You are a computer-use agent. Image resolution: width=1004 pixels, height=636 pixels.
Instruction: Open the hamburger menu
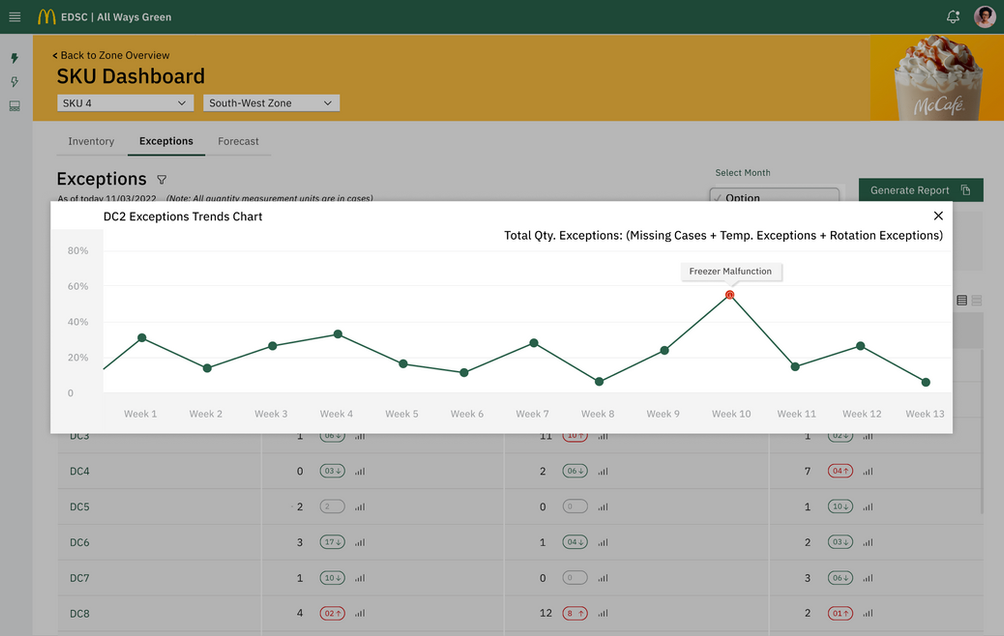[14, 17]
